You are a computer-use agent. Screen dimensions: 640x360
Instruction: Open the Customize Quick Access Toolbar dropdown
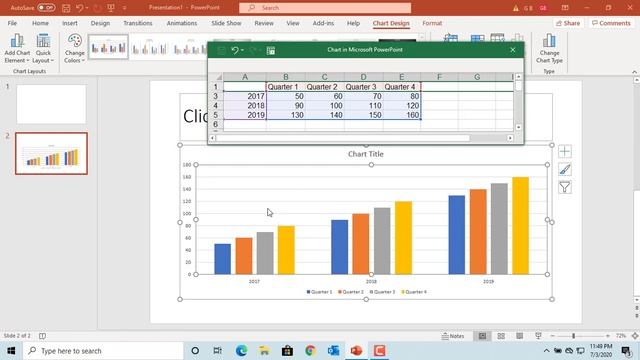coord(124,8)
